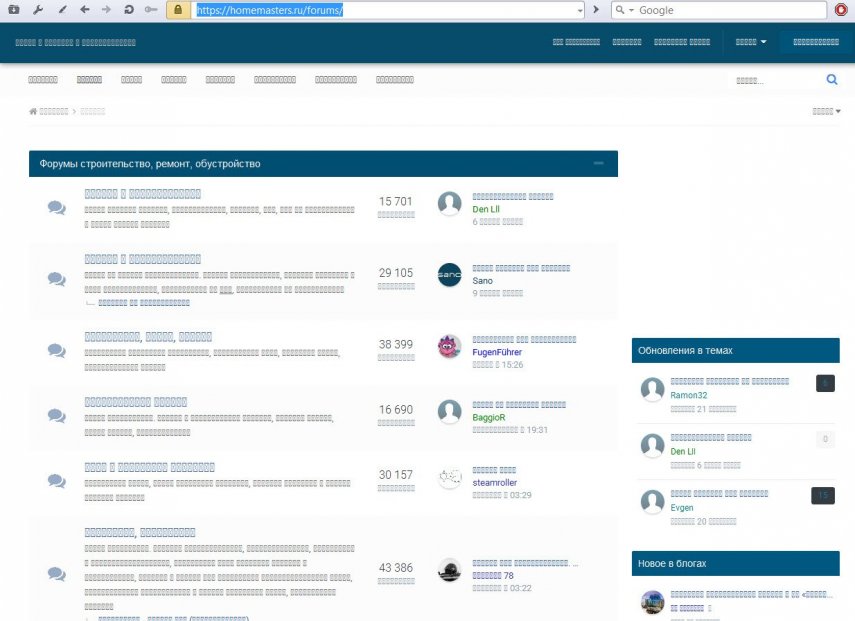This screenshot has height=621, width=855.
Task: Open the last item in the navigation menu
Action: 395,80
